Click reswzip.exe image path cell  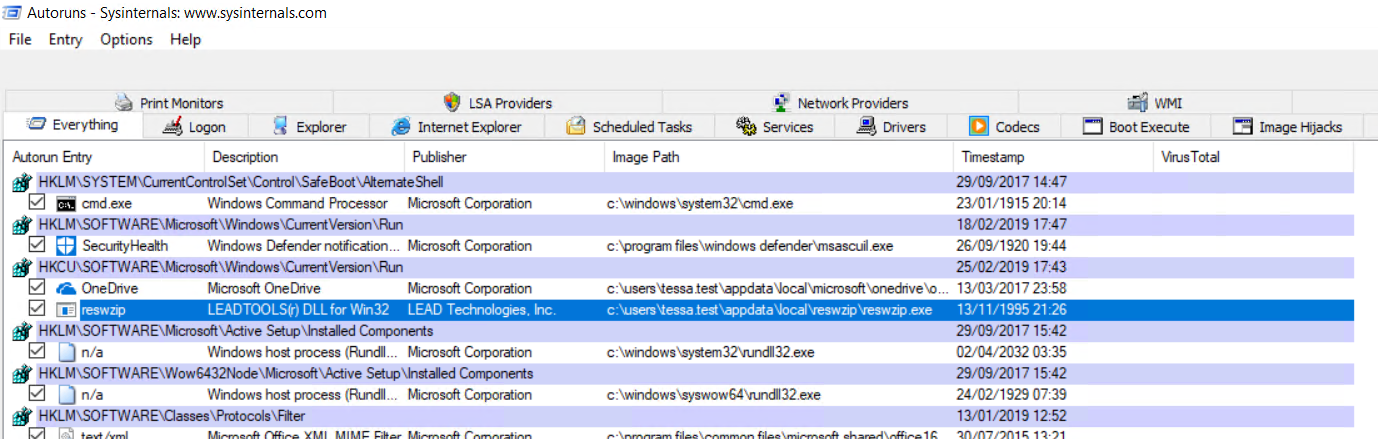point(769,310)
